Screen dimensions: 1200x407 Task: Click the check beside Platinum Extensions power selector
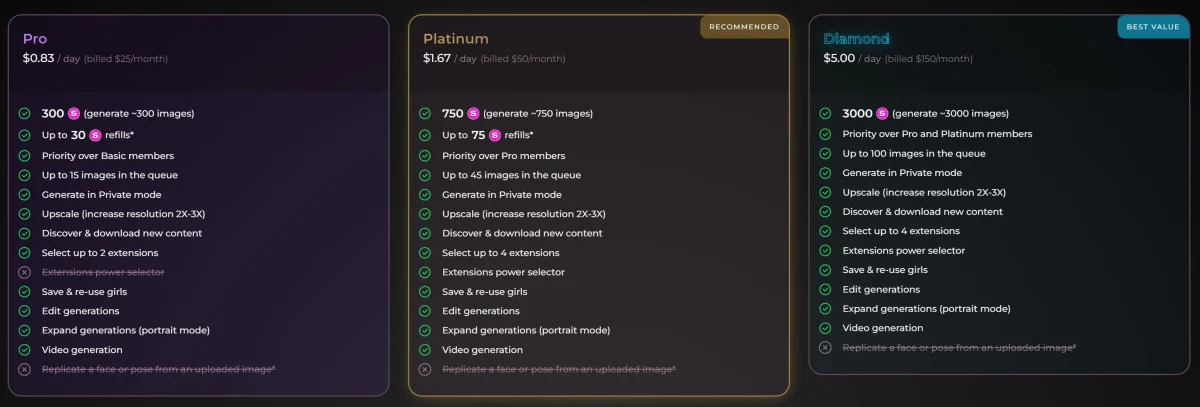425,272
